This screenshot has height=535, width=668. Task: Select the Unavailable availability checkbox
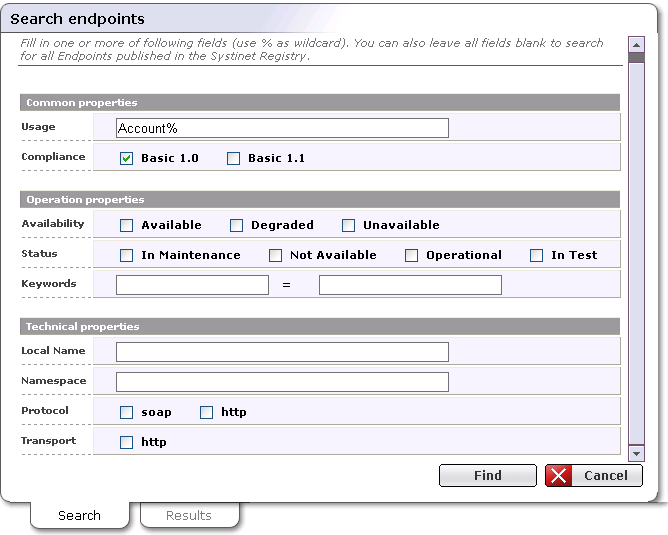point(348,225)
